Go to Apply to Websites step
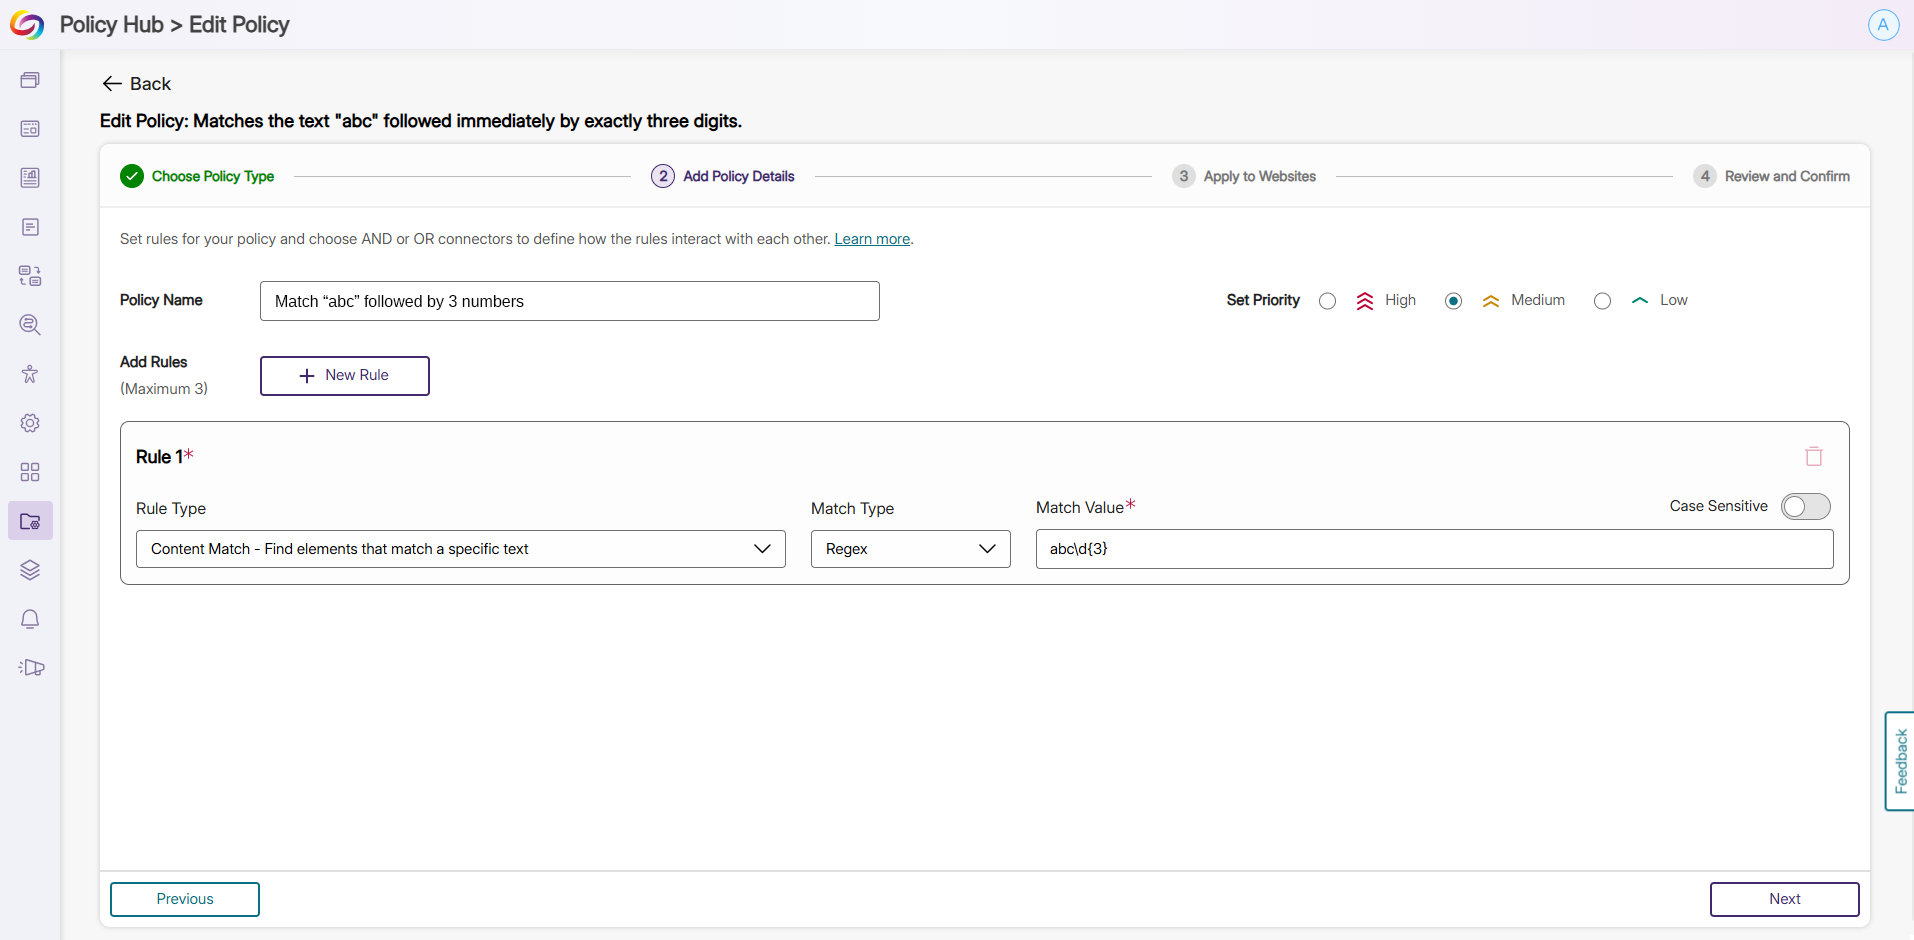 pyautogui.click(x=1244, y=176)
